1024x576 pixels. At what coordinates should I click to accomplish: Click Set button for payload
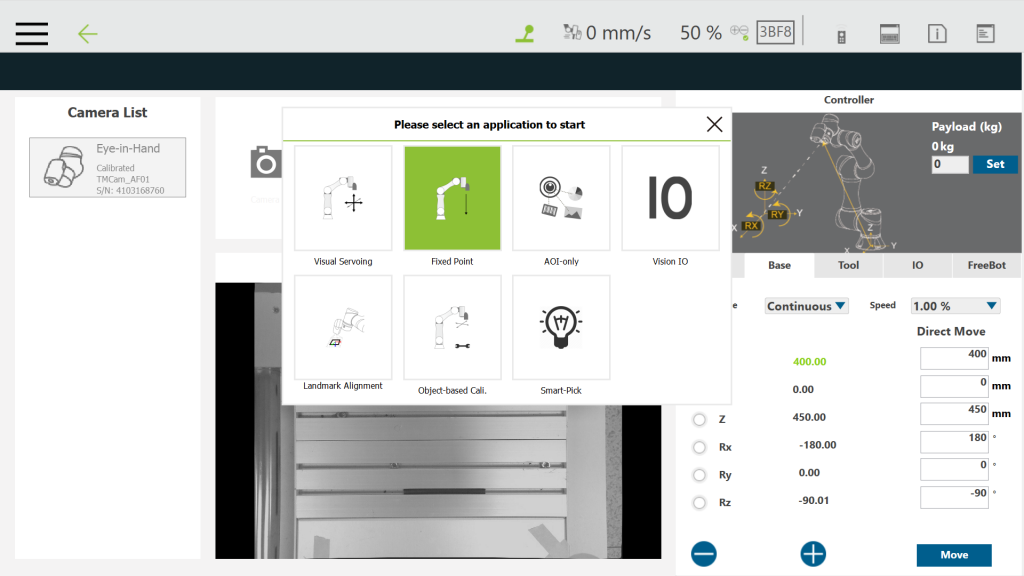tap(995, 164)
